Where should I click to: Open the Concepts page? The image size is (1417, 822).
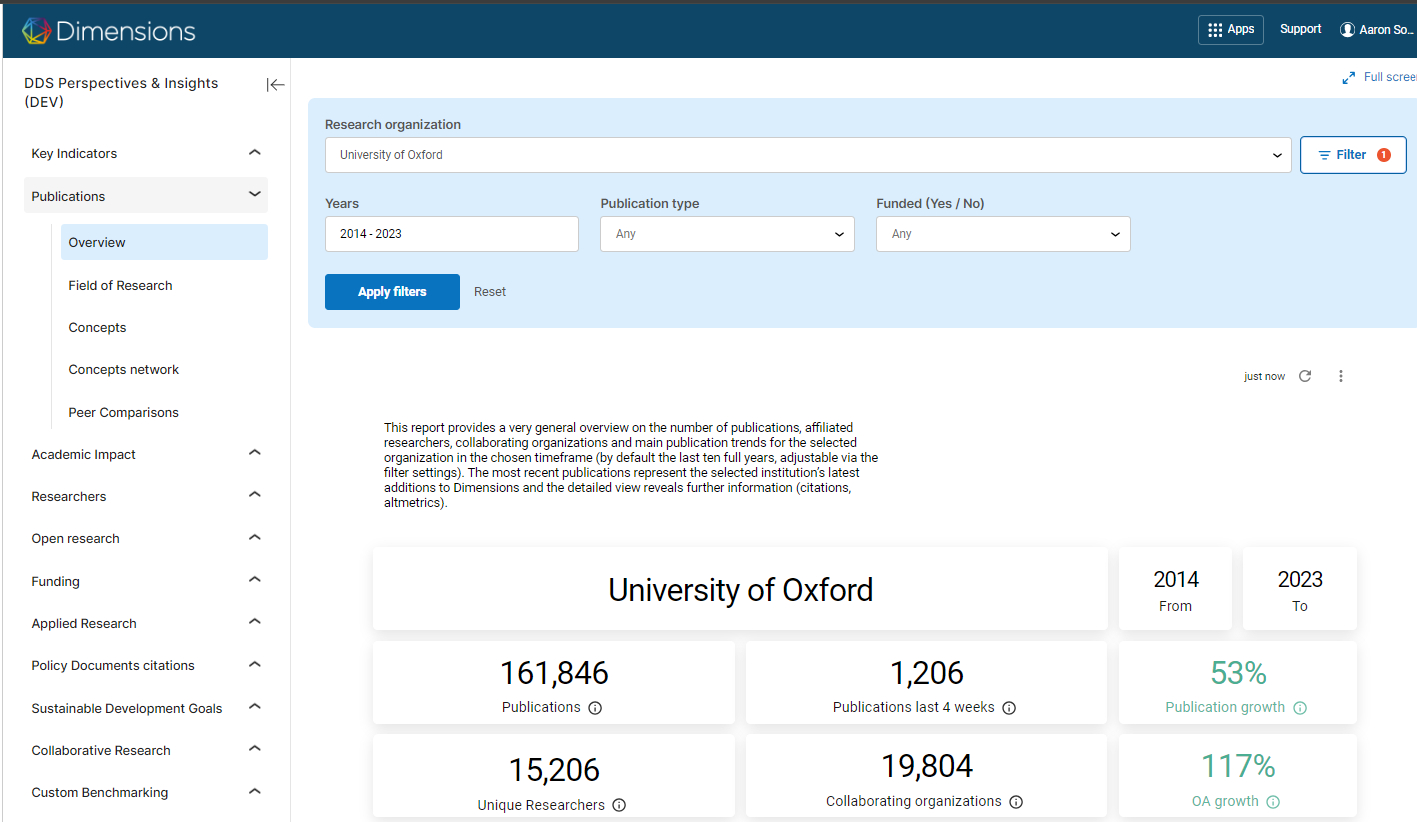164,327
